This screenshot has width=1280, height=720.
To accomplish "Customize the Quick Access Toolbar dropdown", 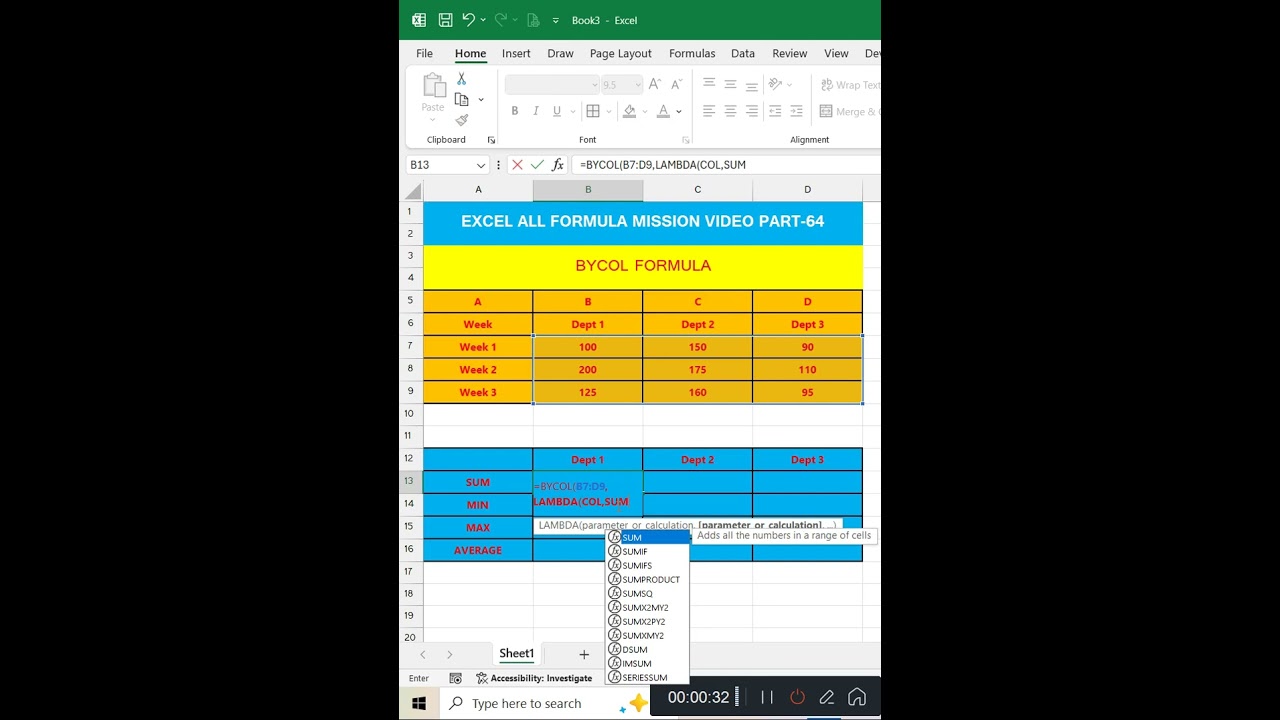I will [x=556, y=20].
